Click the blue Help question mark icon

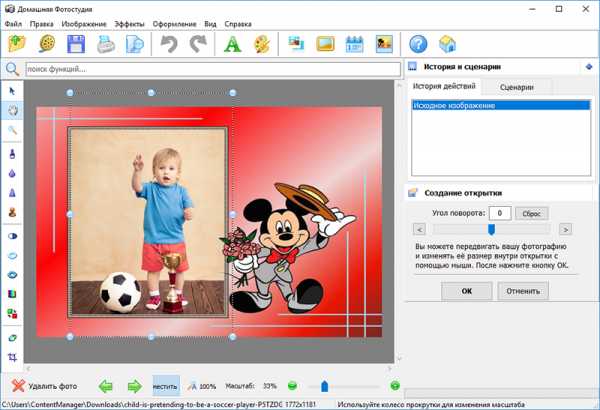418,44
